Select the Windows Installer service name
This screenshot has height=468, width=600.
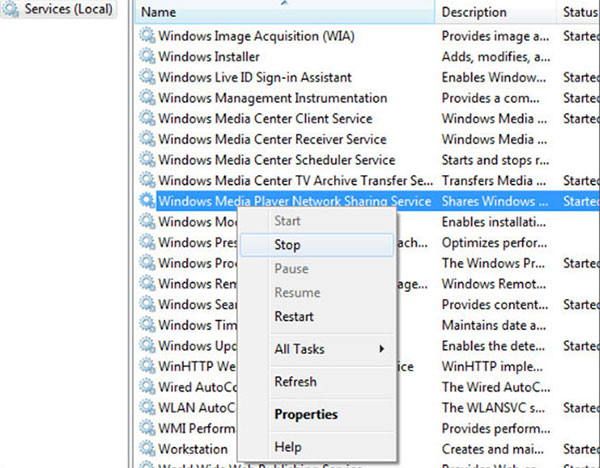[x=209, y=57]
